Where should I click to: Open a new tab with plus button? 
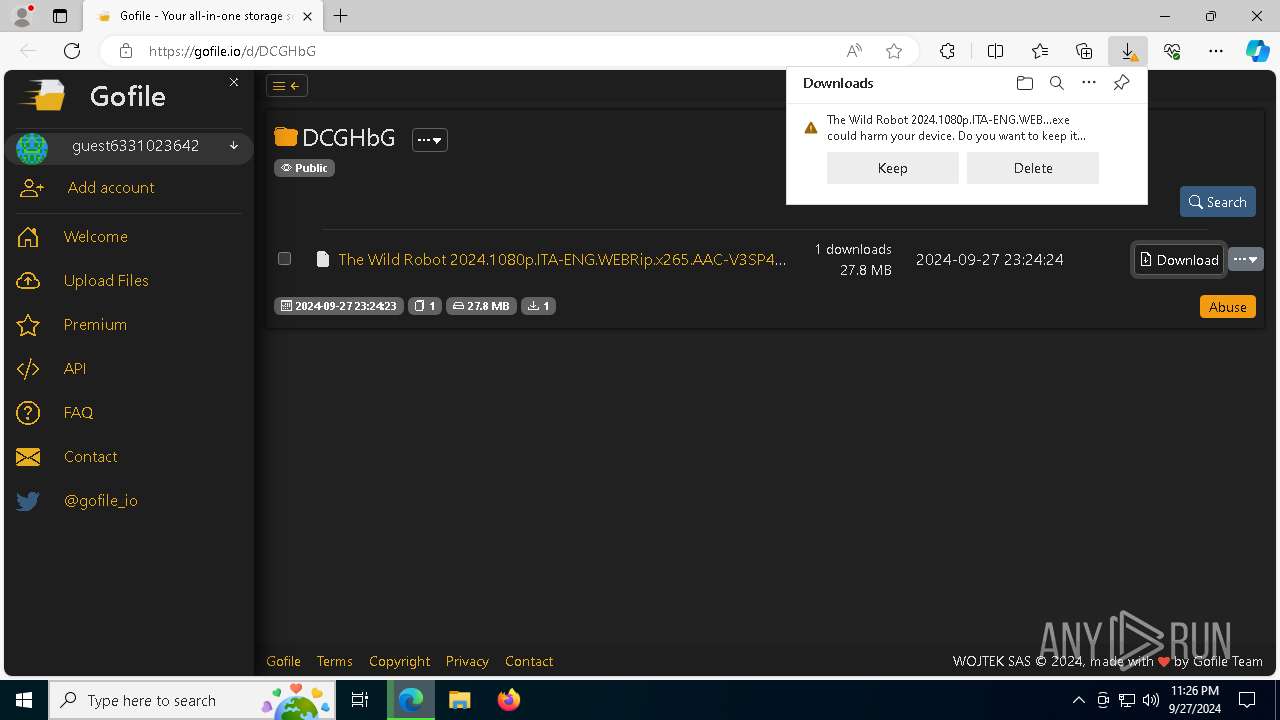(341, 16)
